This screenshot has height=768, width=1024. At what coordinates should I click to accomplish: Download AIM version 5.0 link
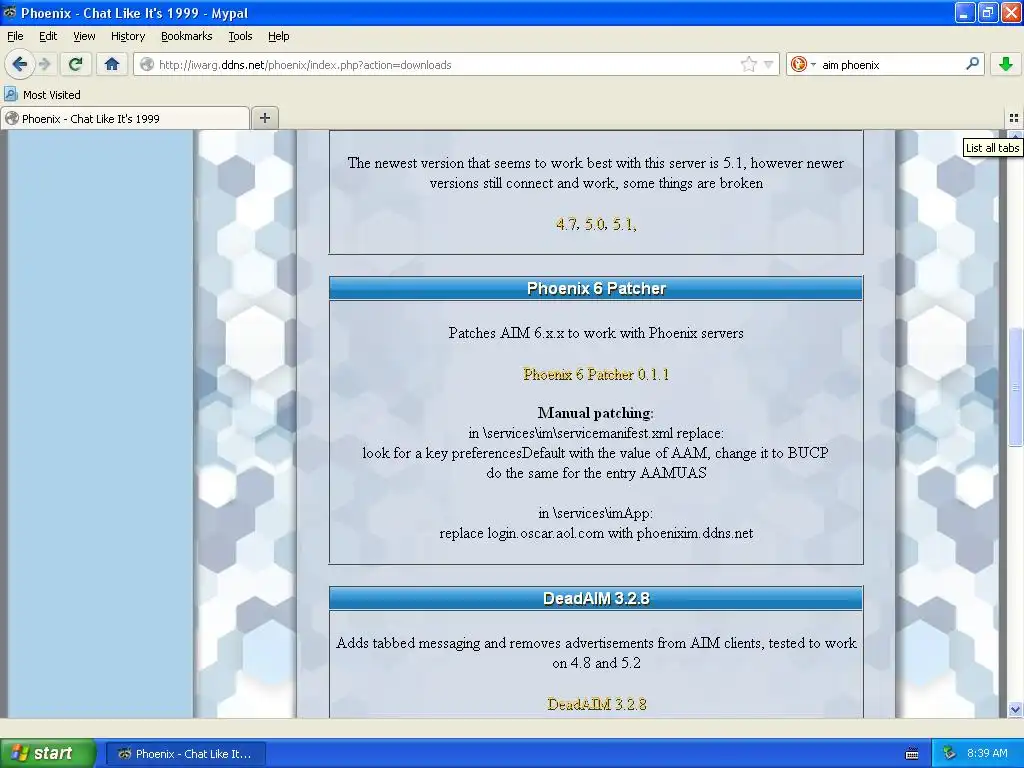tap(596, 224)
